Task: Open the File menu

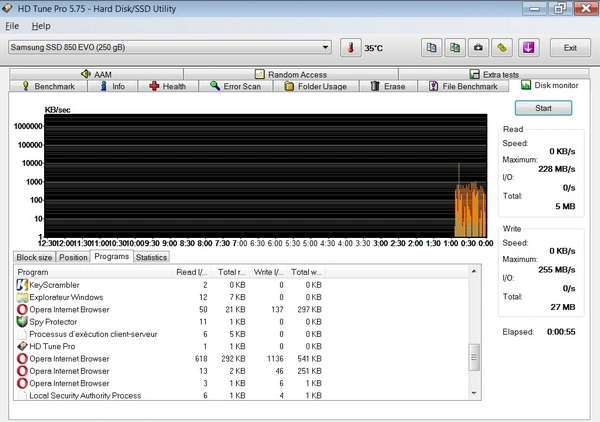Action: tap(12, 25)
